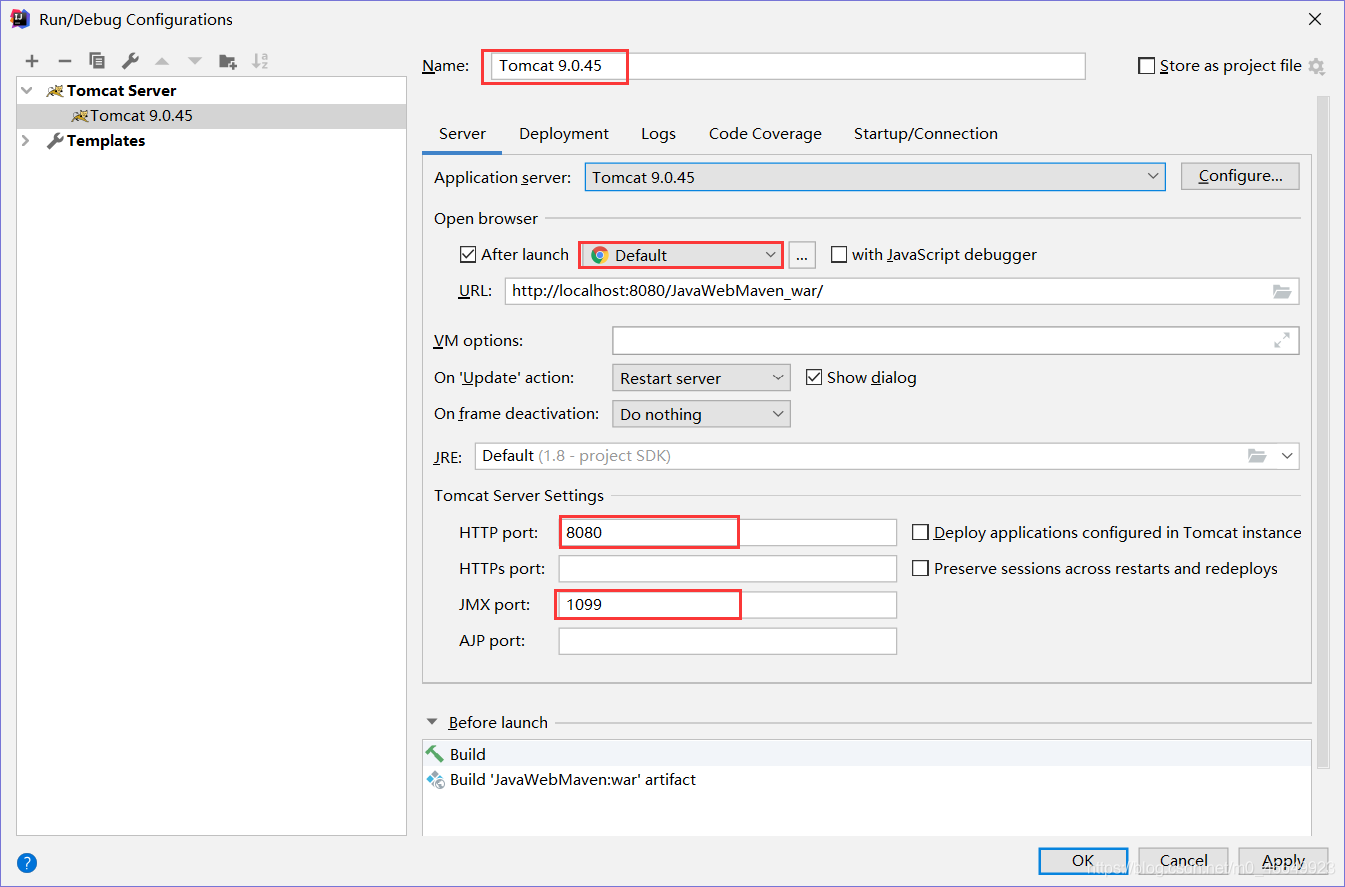Click the folder icon in the URL field

coord(1282,292)
